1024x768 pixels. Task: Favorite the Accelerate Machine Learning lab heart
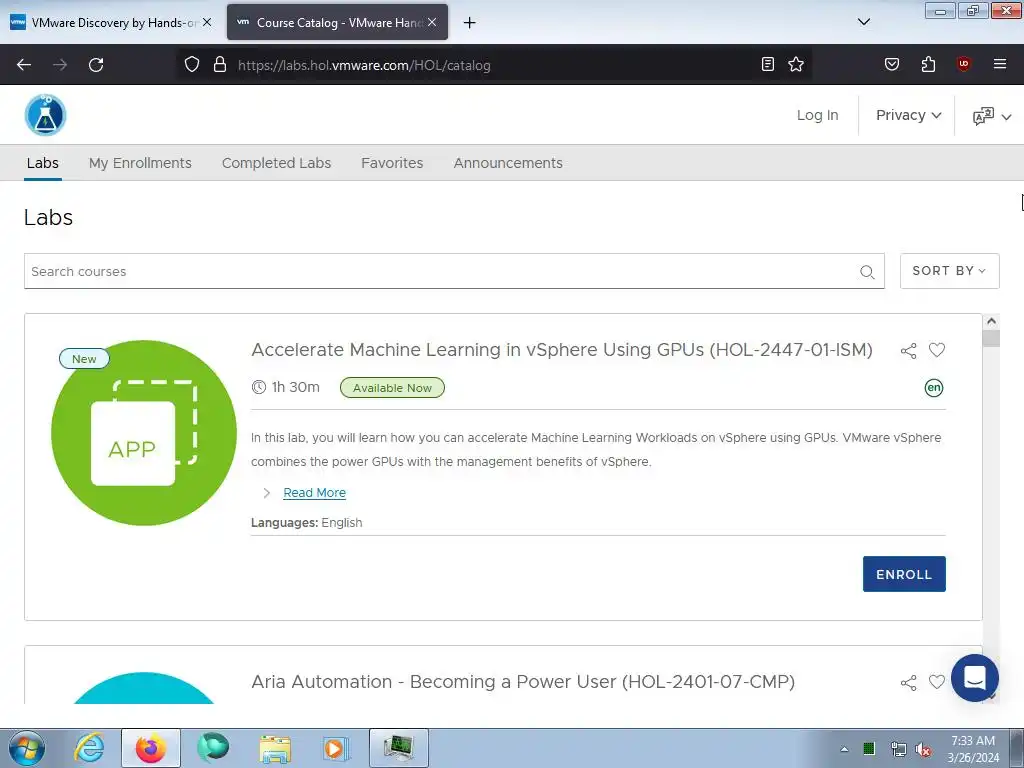(936, 350)
